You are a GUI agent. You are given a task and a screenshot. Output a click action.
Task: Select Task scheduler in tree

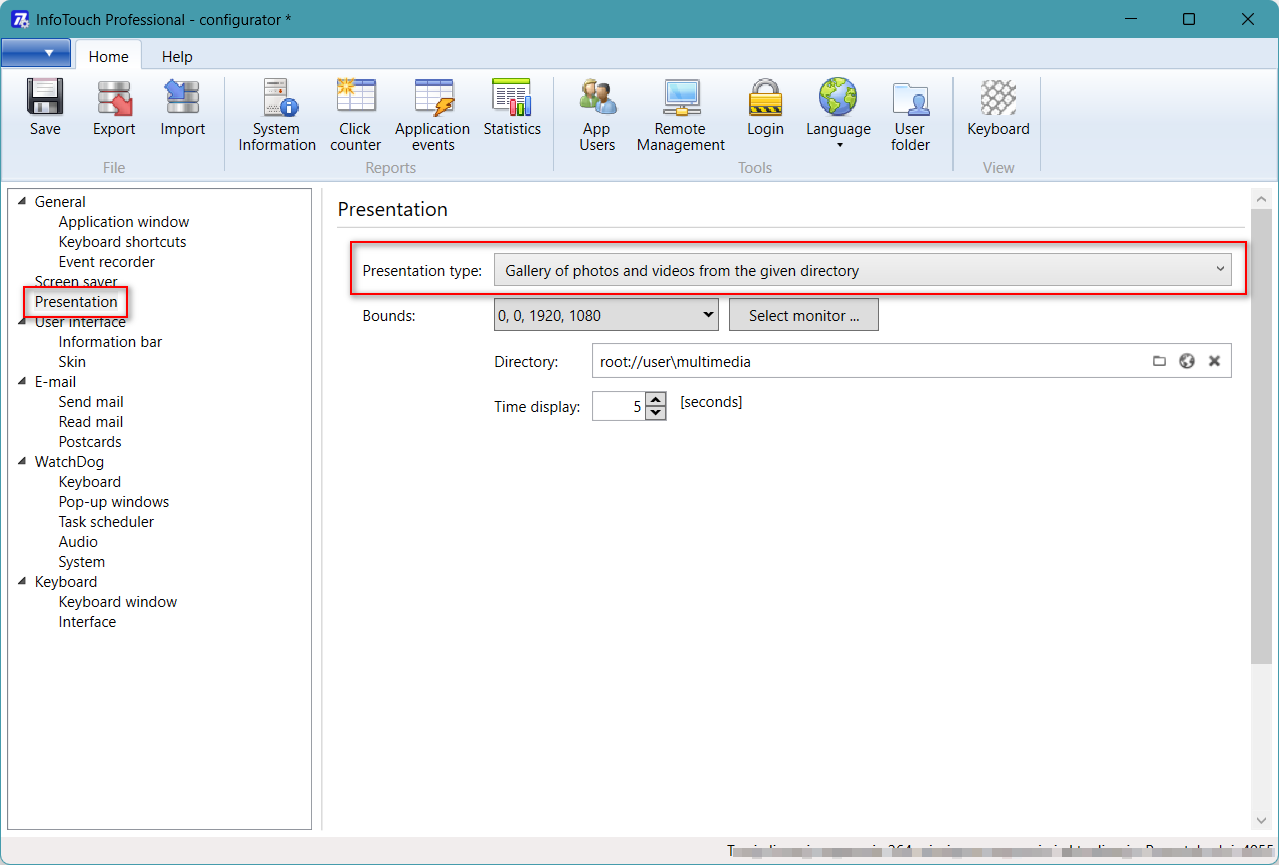coord(106,521)
